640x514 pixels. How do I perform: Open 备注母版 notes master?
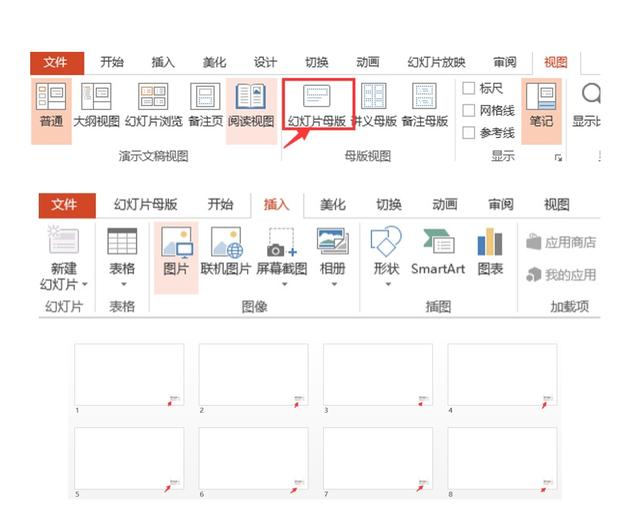(x=424, y=105)
